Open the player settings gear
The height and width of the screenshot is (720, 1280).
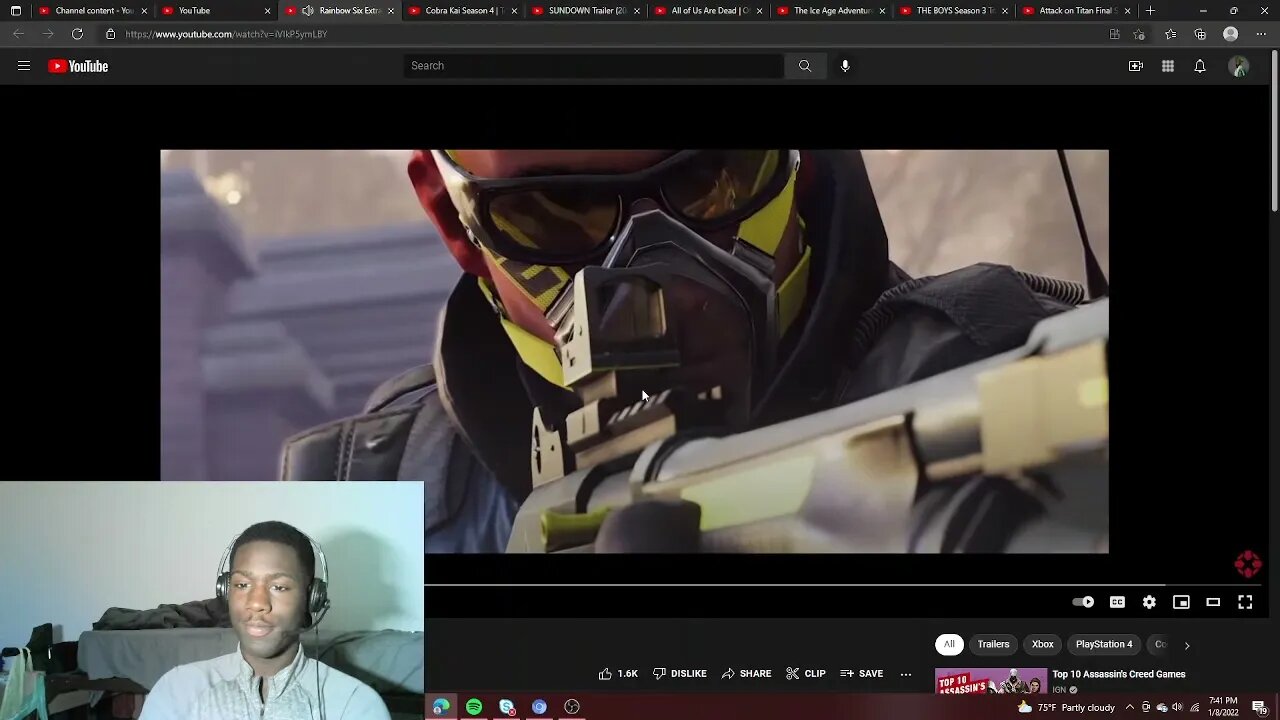(x=1149, y=602)
